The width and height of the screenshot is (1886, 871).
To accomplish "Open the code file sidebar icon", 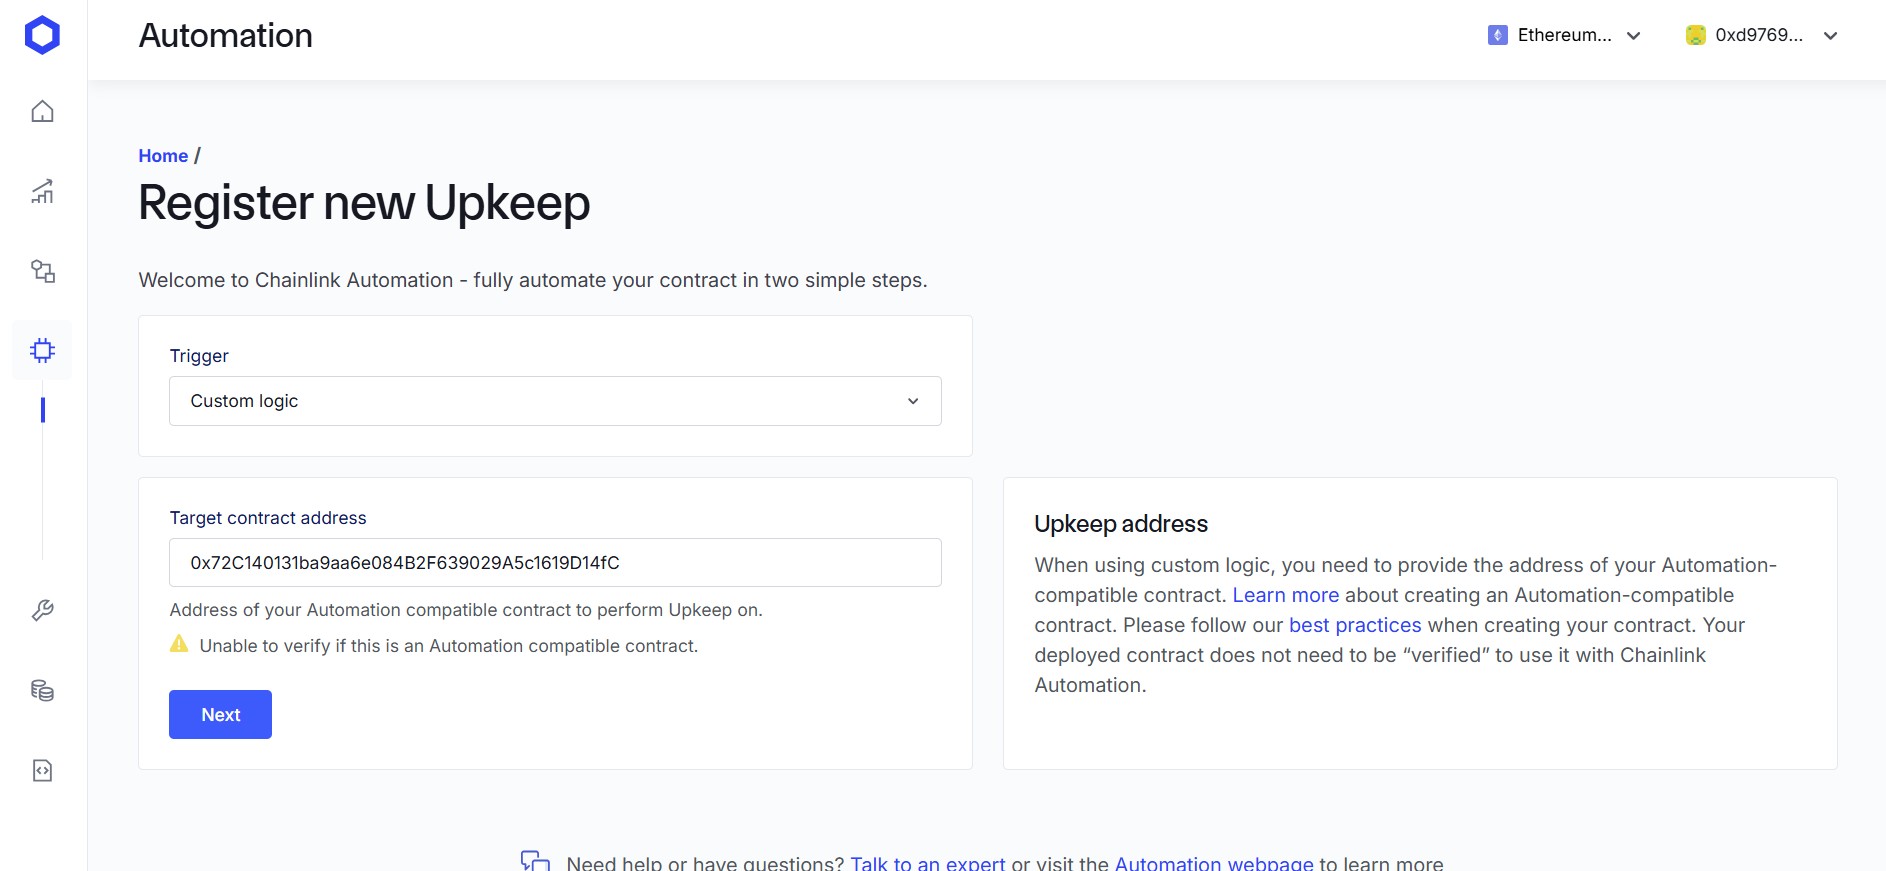I will click(42, 770).
